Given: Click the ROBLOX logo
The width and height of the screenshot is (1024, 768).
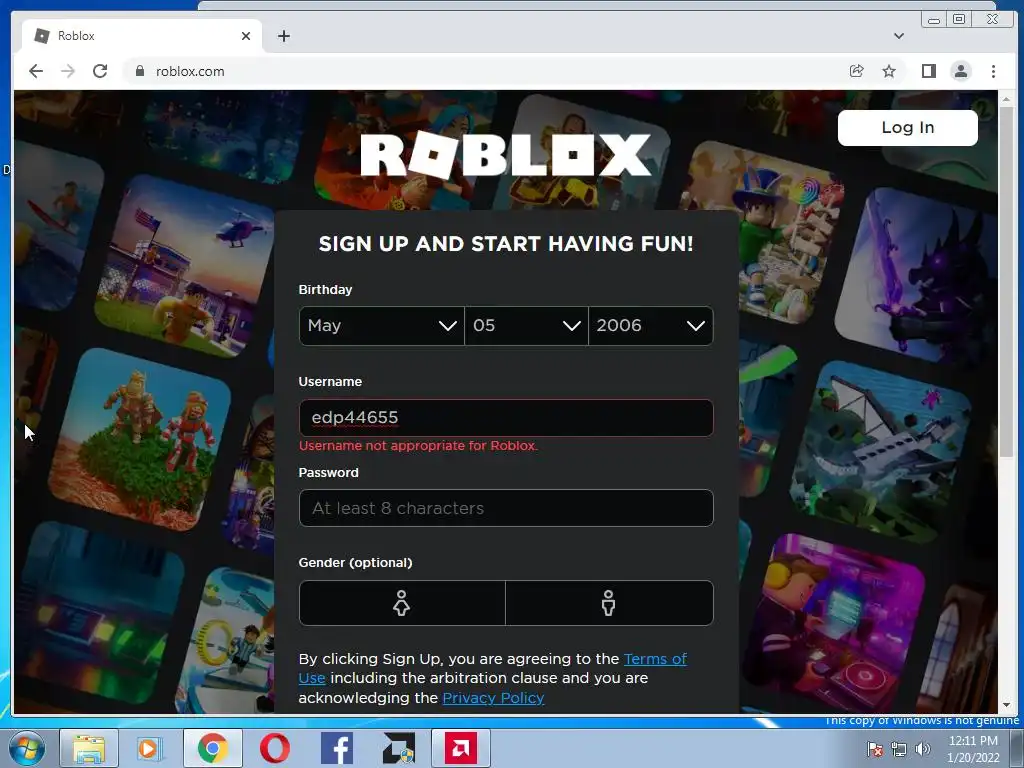Looking at the screenshot, I should (505, 155).
